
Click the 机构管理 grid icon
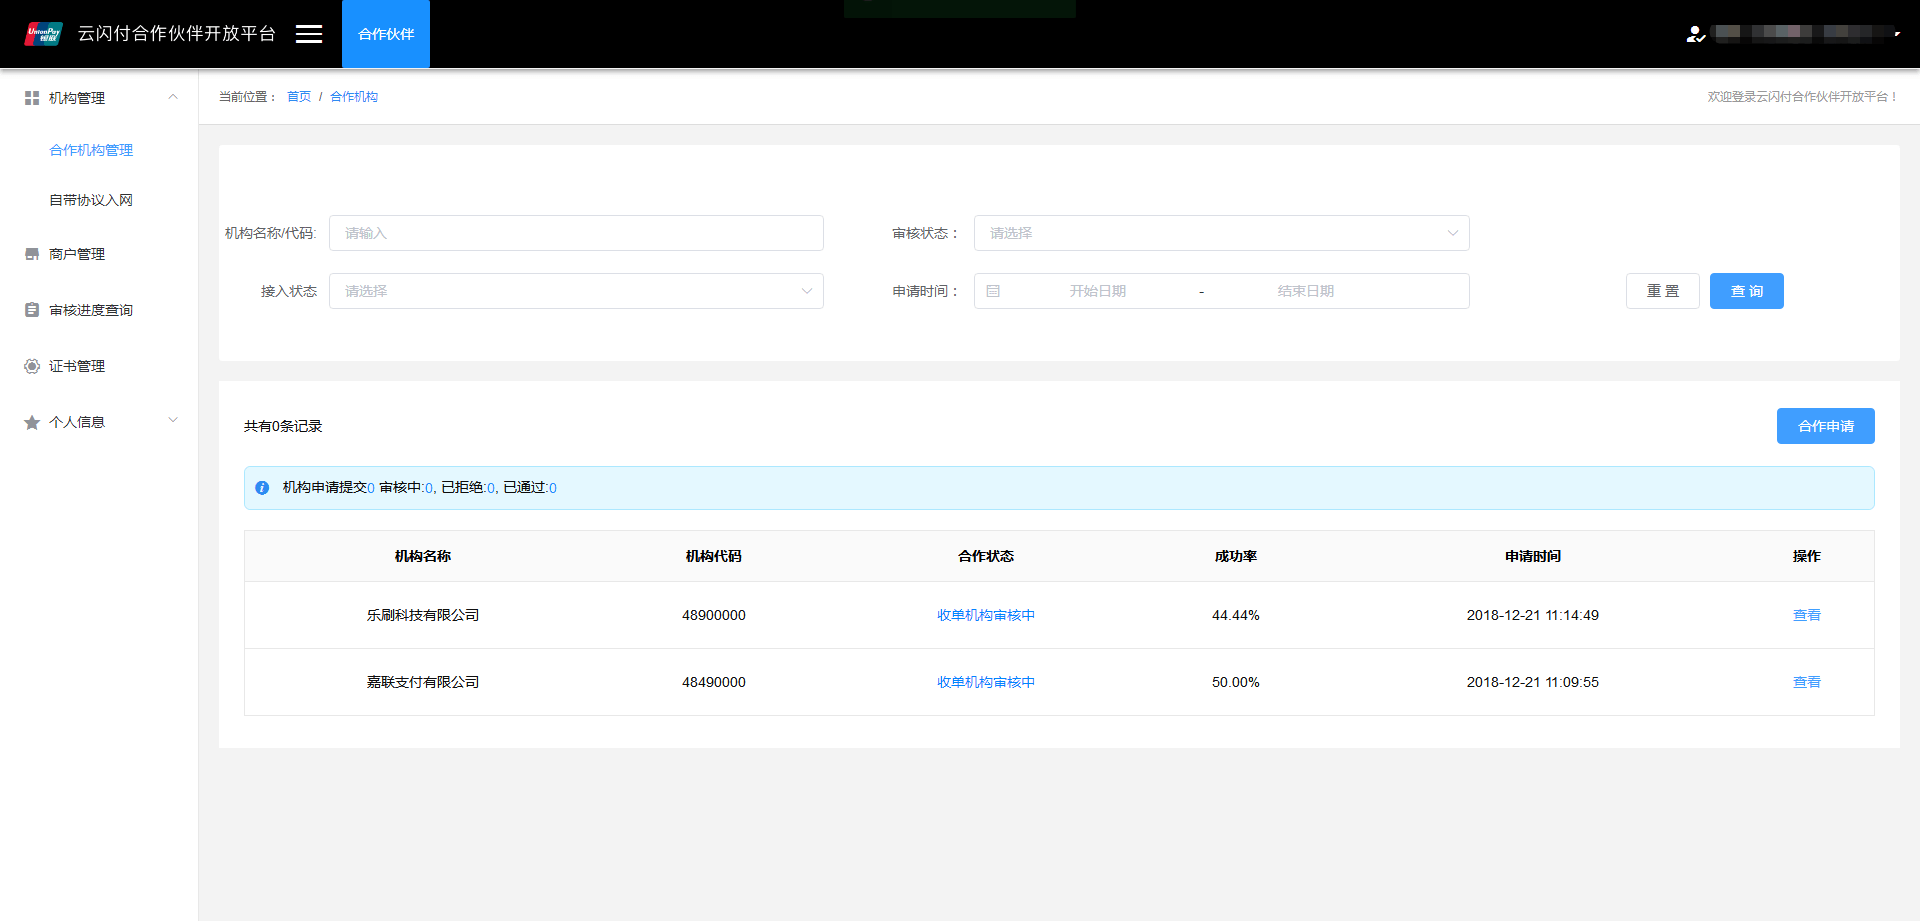pyautogui.click(x=32, y=98)
